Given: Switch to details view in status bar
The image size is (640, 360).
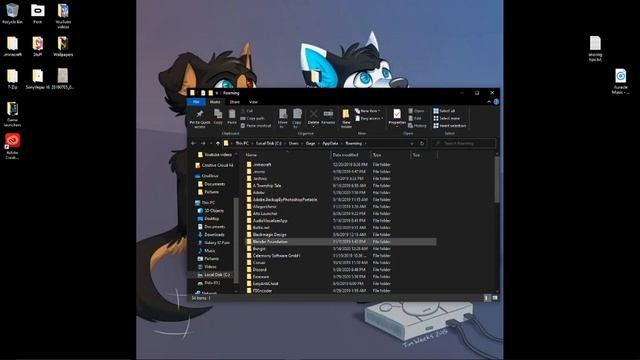Looking at the screenshot, I should tap(487, 298).
